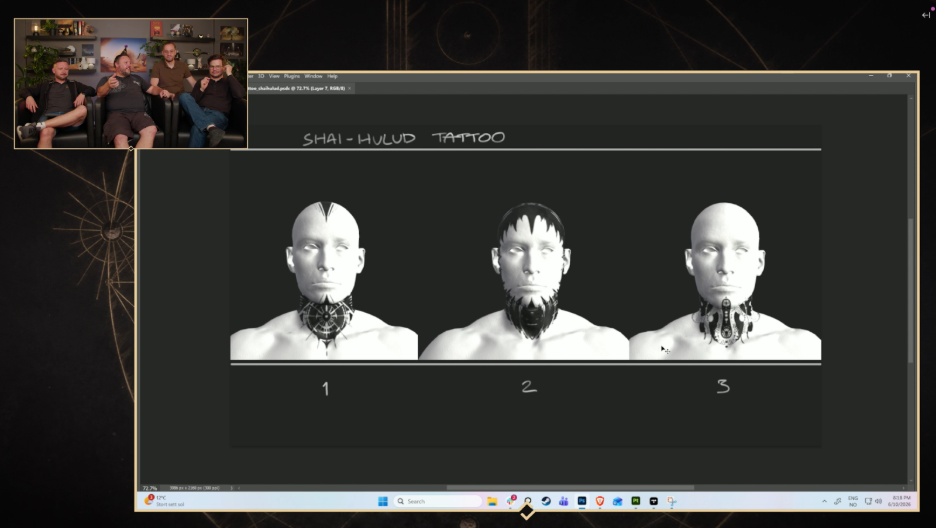Click the taskbar Search box

(x=437, y=501)
